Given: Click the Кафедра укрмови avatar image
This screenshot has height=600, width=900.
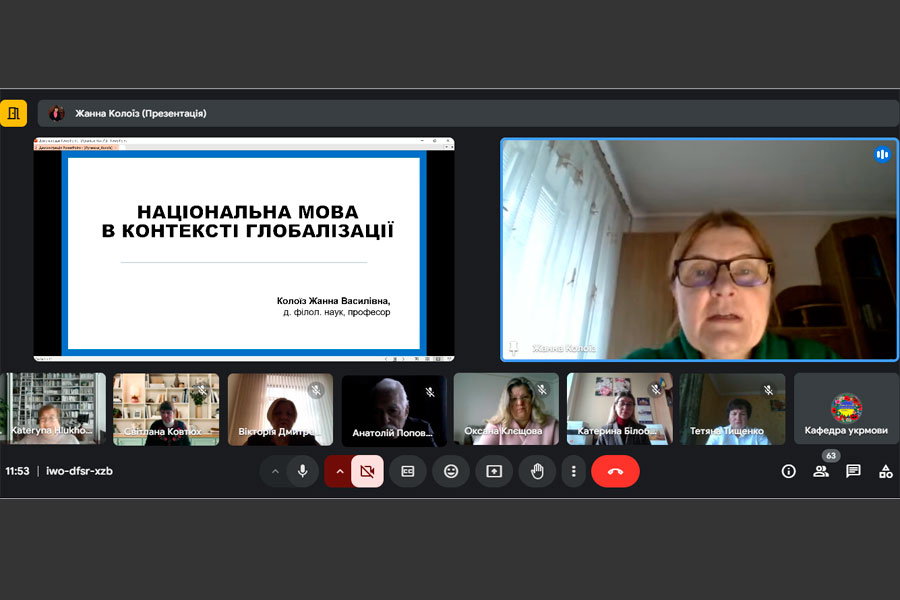Looking at the screenshot, I should (846, 408).
